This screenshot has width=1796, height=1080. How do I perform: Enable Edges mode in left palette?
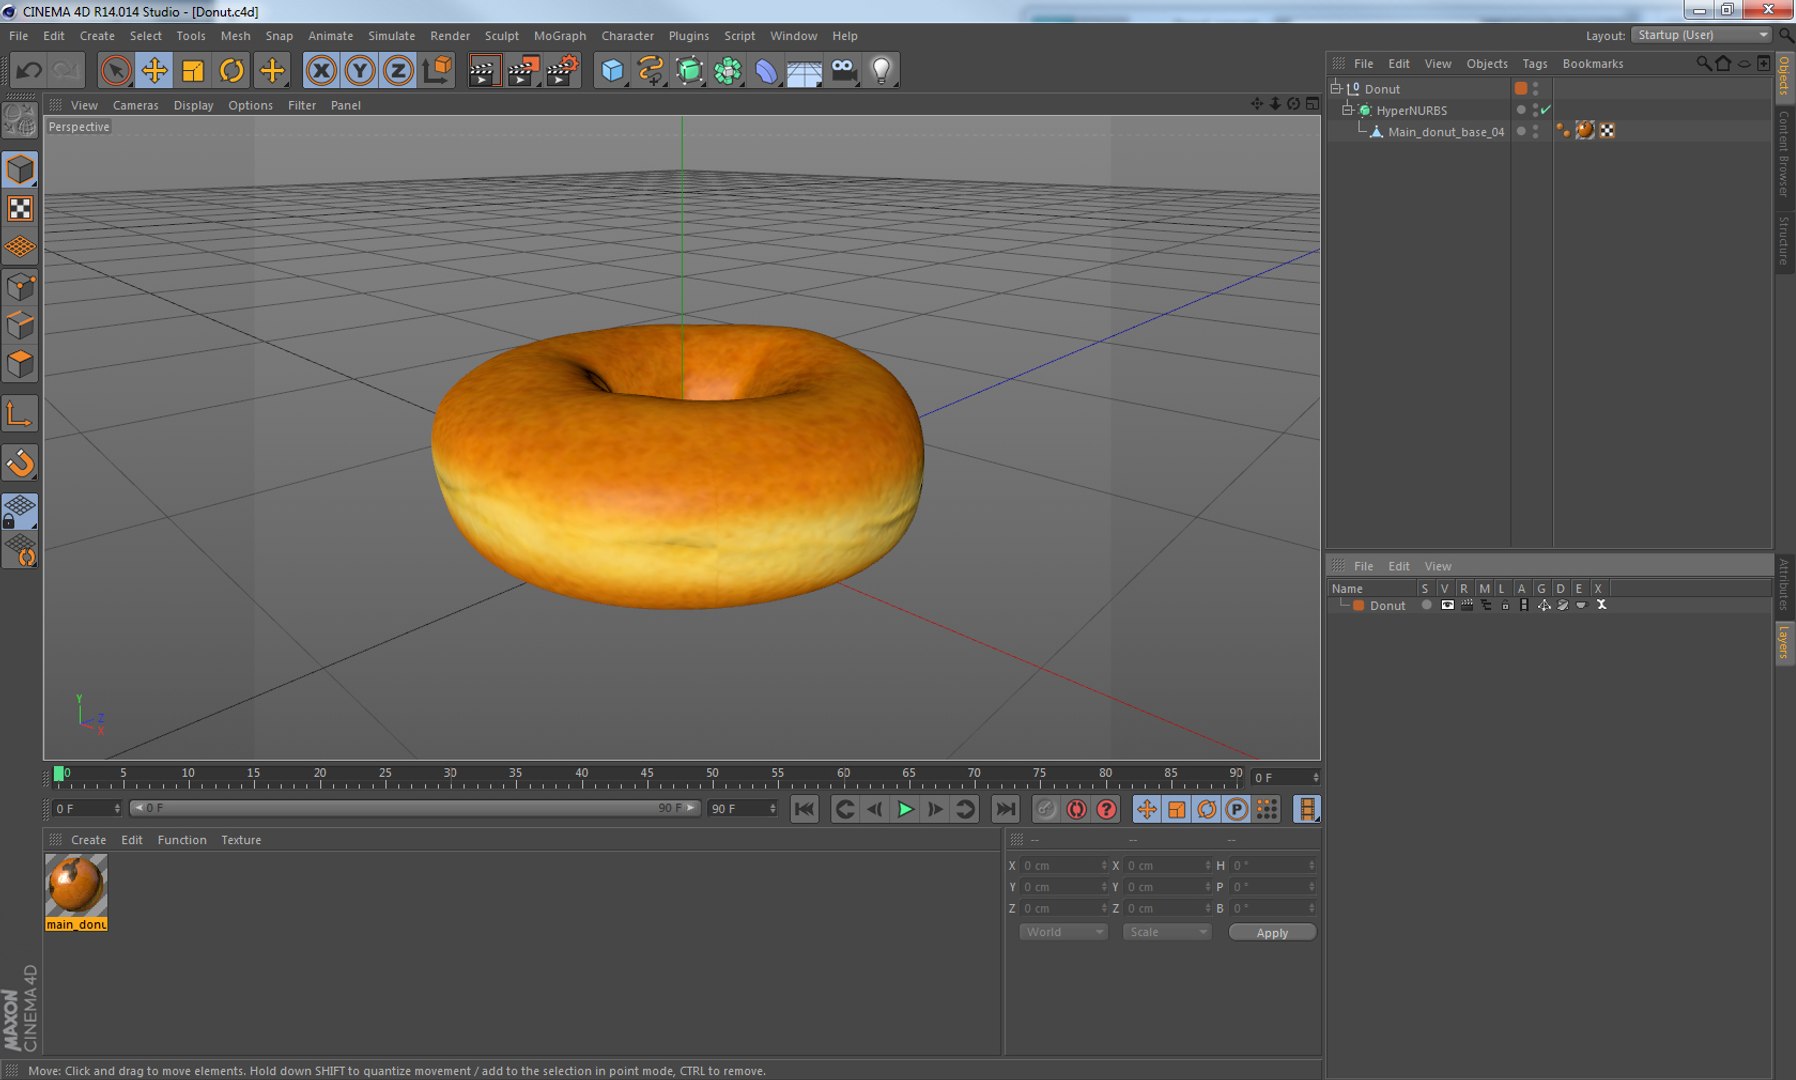20,326
